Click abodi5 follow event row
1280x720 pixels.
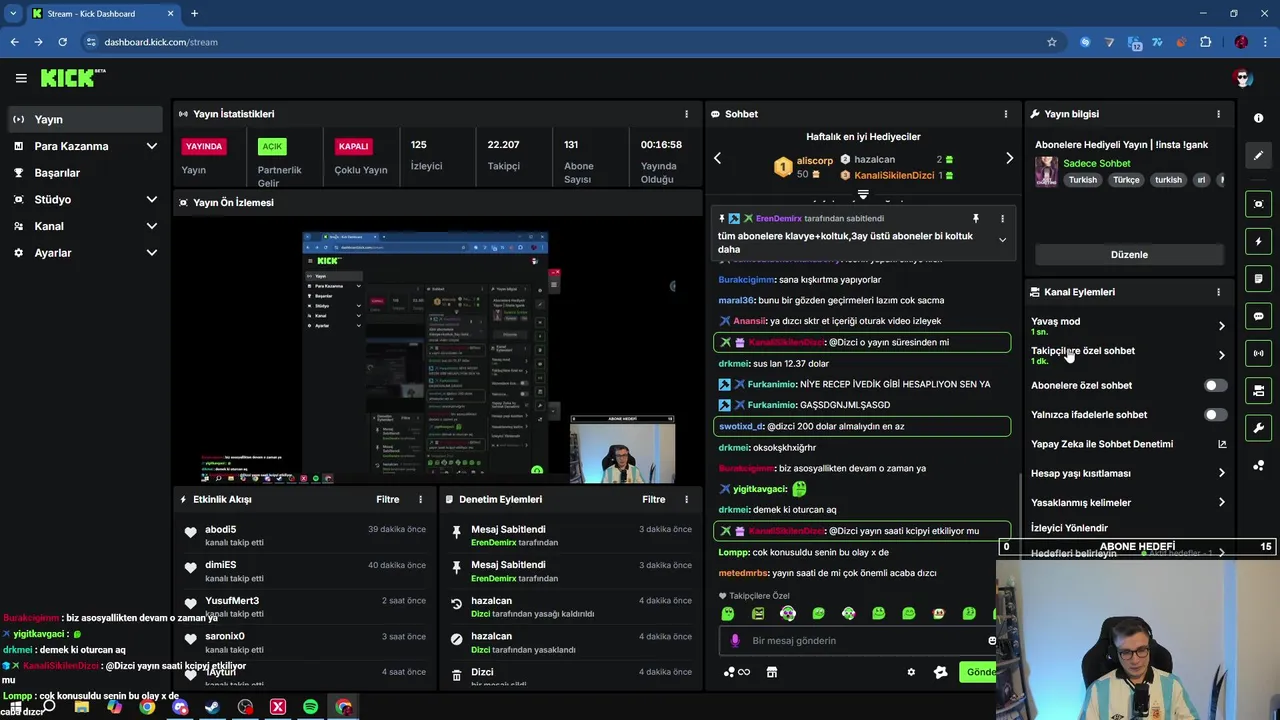(x=305, y=536)
